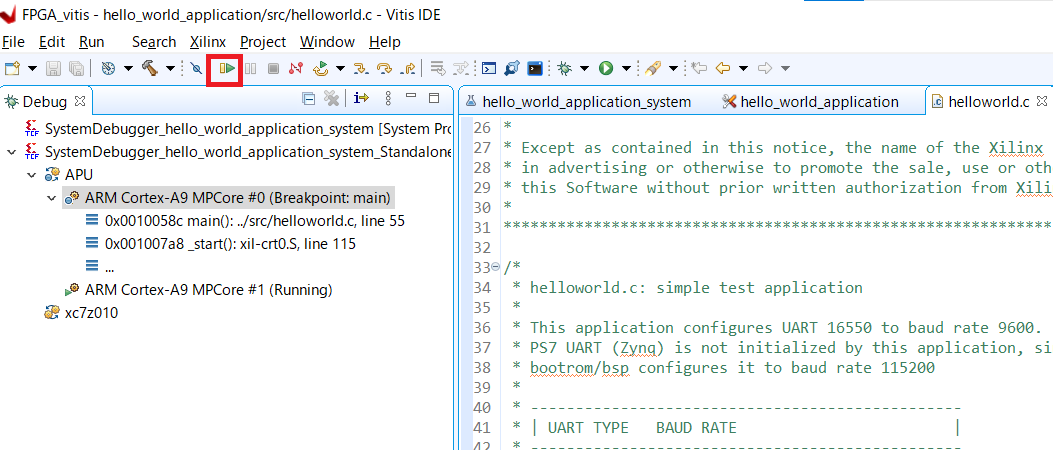Toggle Skip All Breakpoints icon
Screen dimensions: 1053x450
click(196, 68)
